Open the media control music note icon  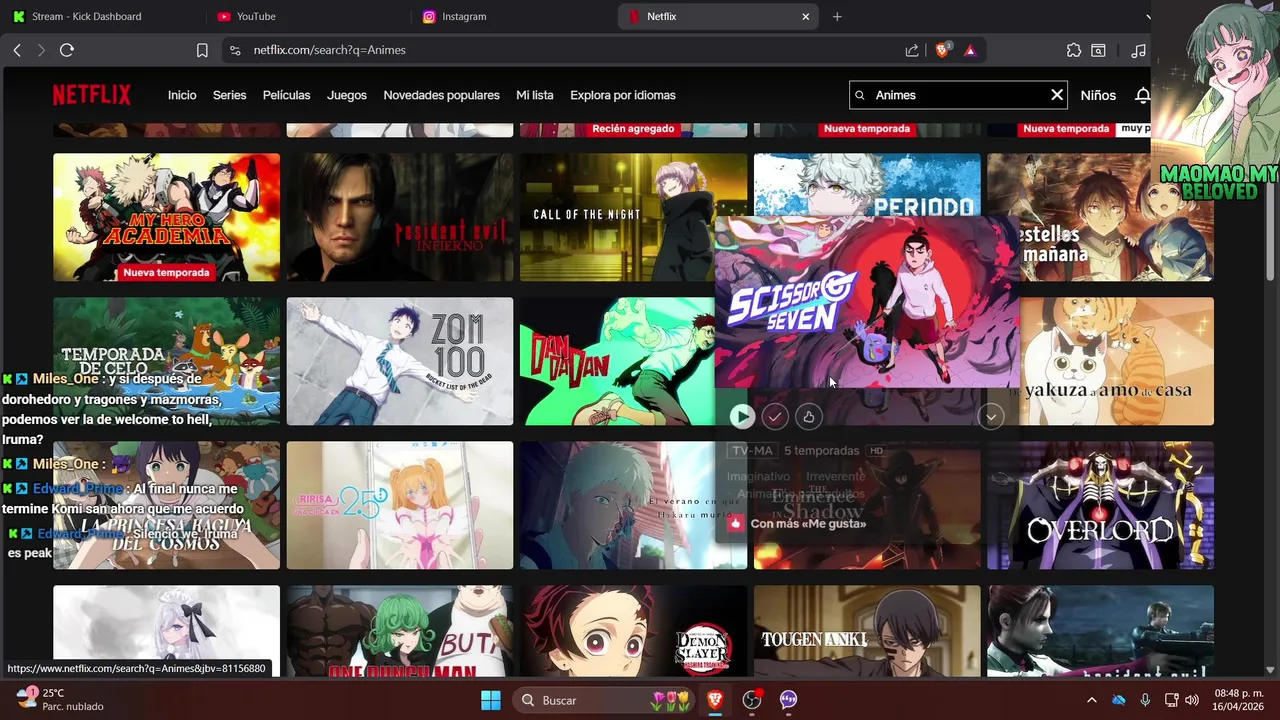(x=1138, y=50)
